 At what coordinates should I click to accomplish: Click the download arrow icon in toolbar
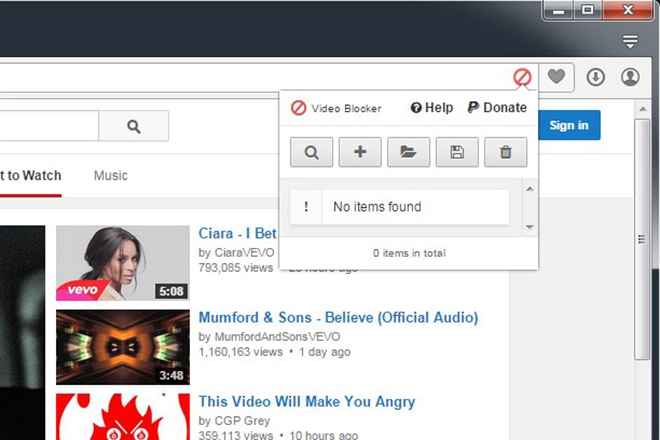pos(596,77)
